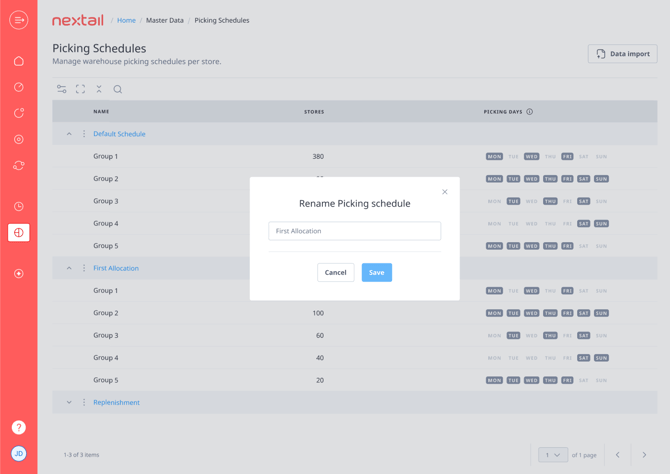Toggle SAT for Default Schedule Group 4

[x=584, y=224]
